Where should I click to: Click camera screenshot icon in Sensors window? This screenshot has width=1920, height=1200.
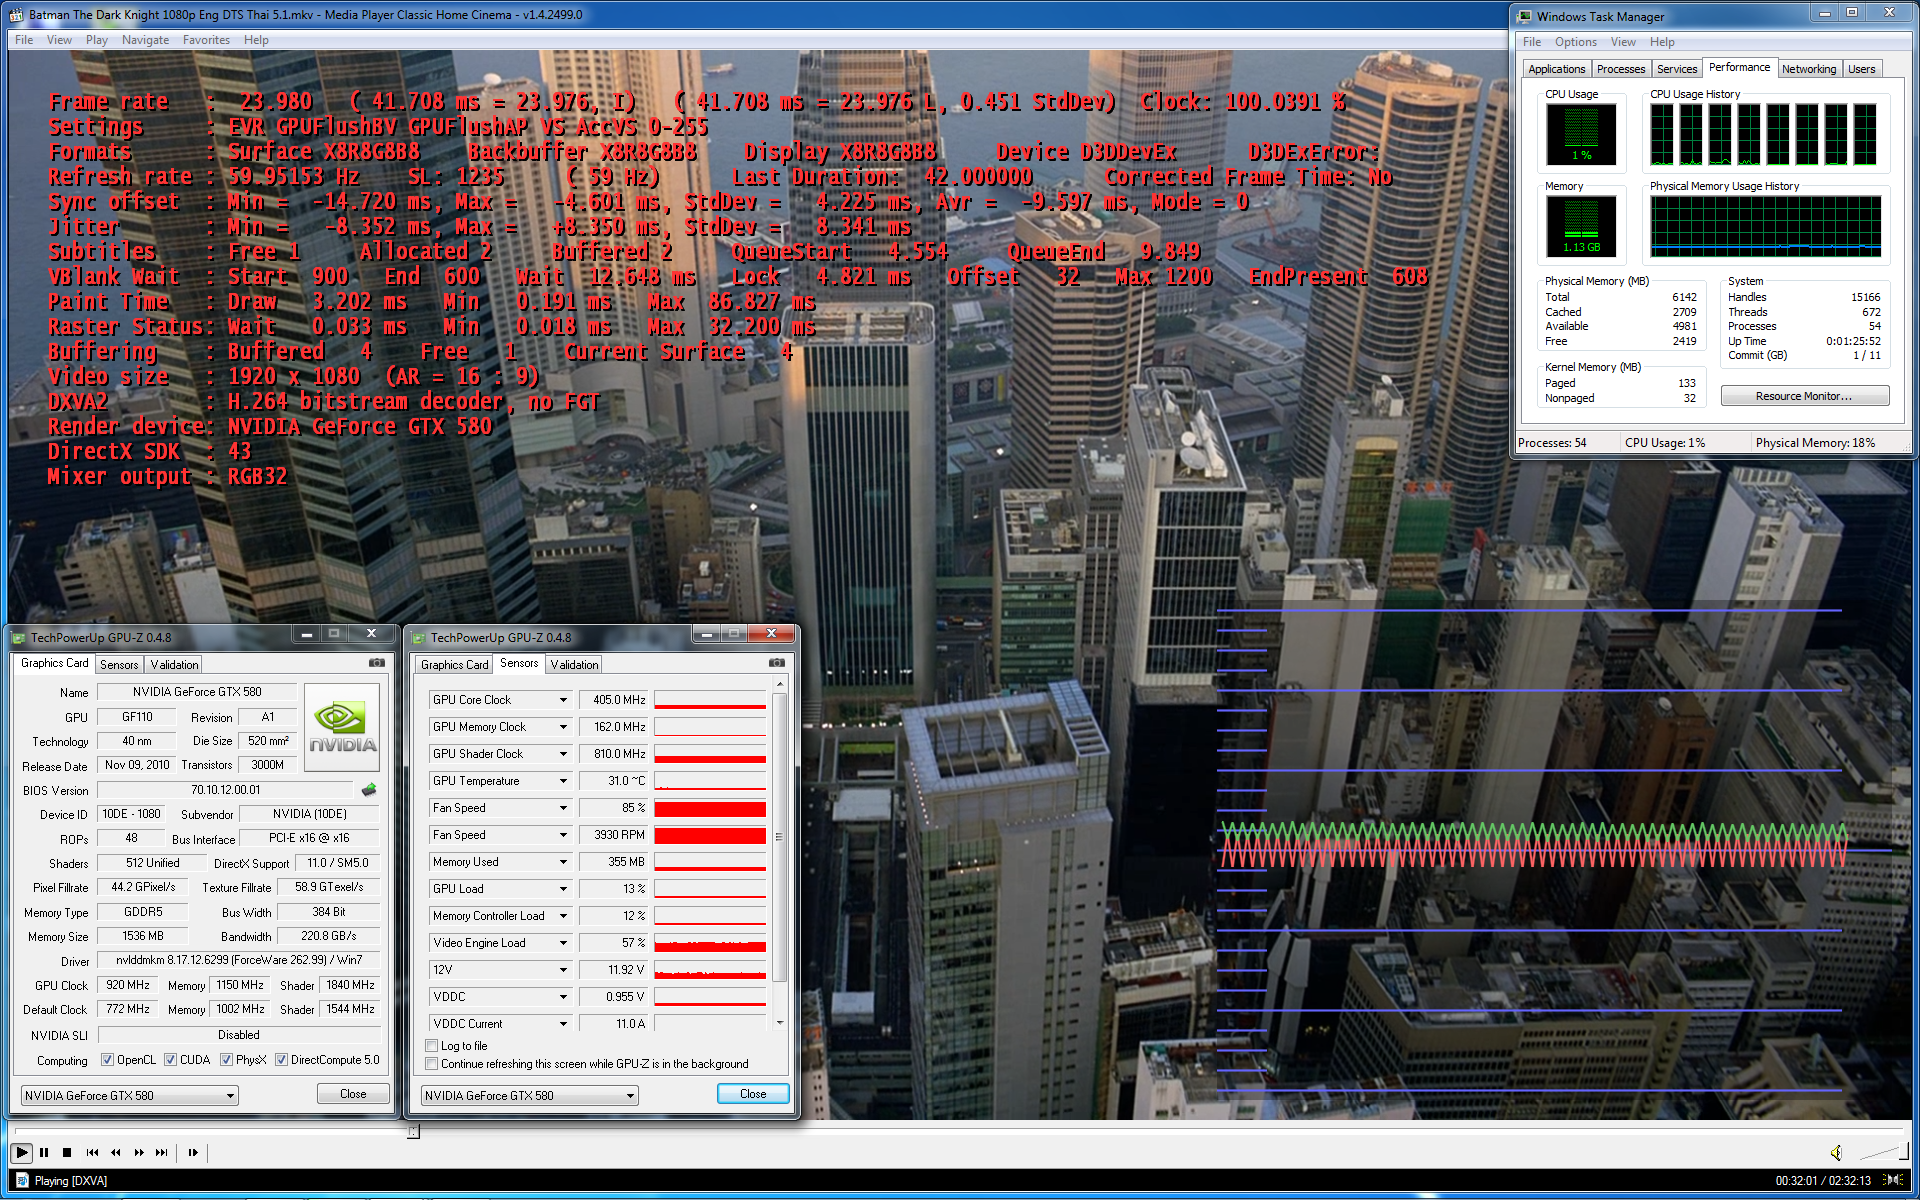point(776,663)
